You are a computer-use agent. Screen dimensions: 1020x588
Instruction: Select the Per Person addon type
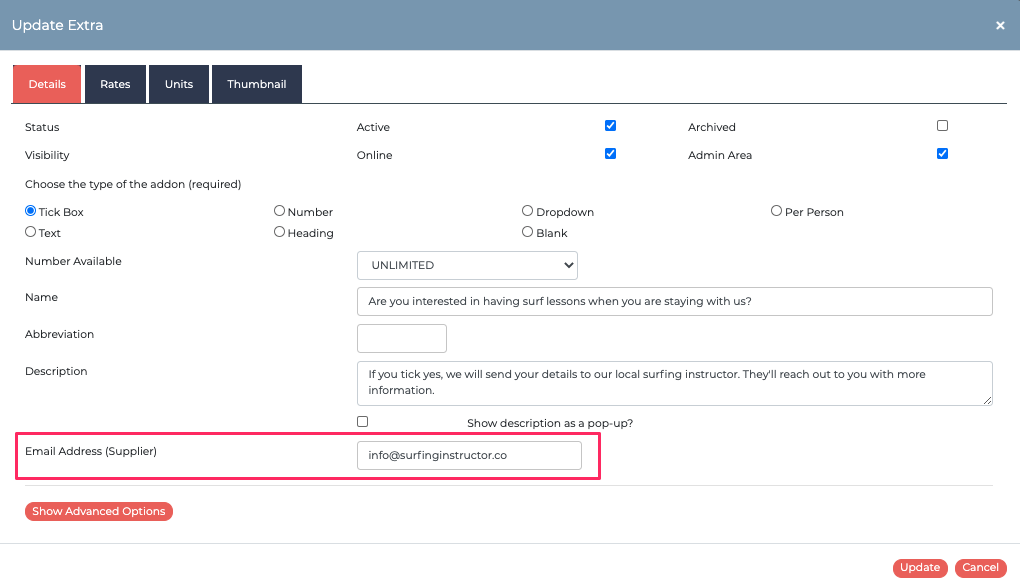tap(776, 211)
